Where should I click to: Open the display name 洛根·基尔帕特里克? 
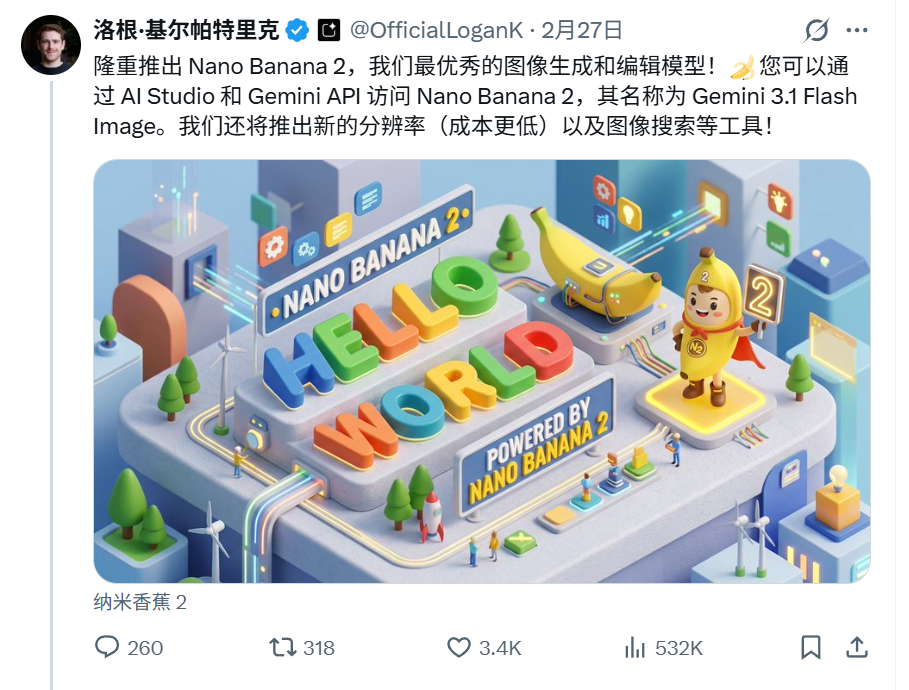(x=186, y=30)
